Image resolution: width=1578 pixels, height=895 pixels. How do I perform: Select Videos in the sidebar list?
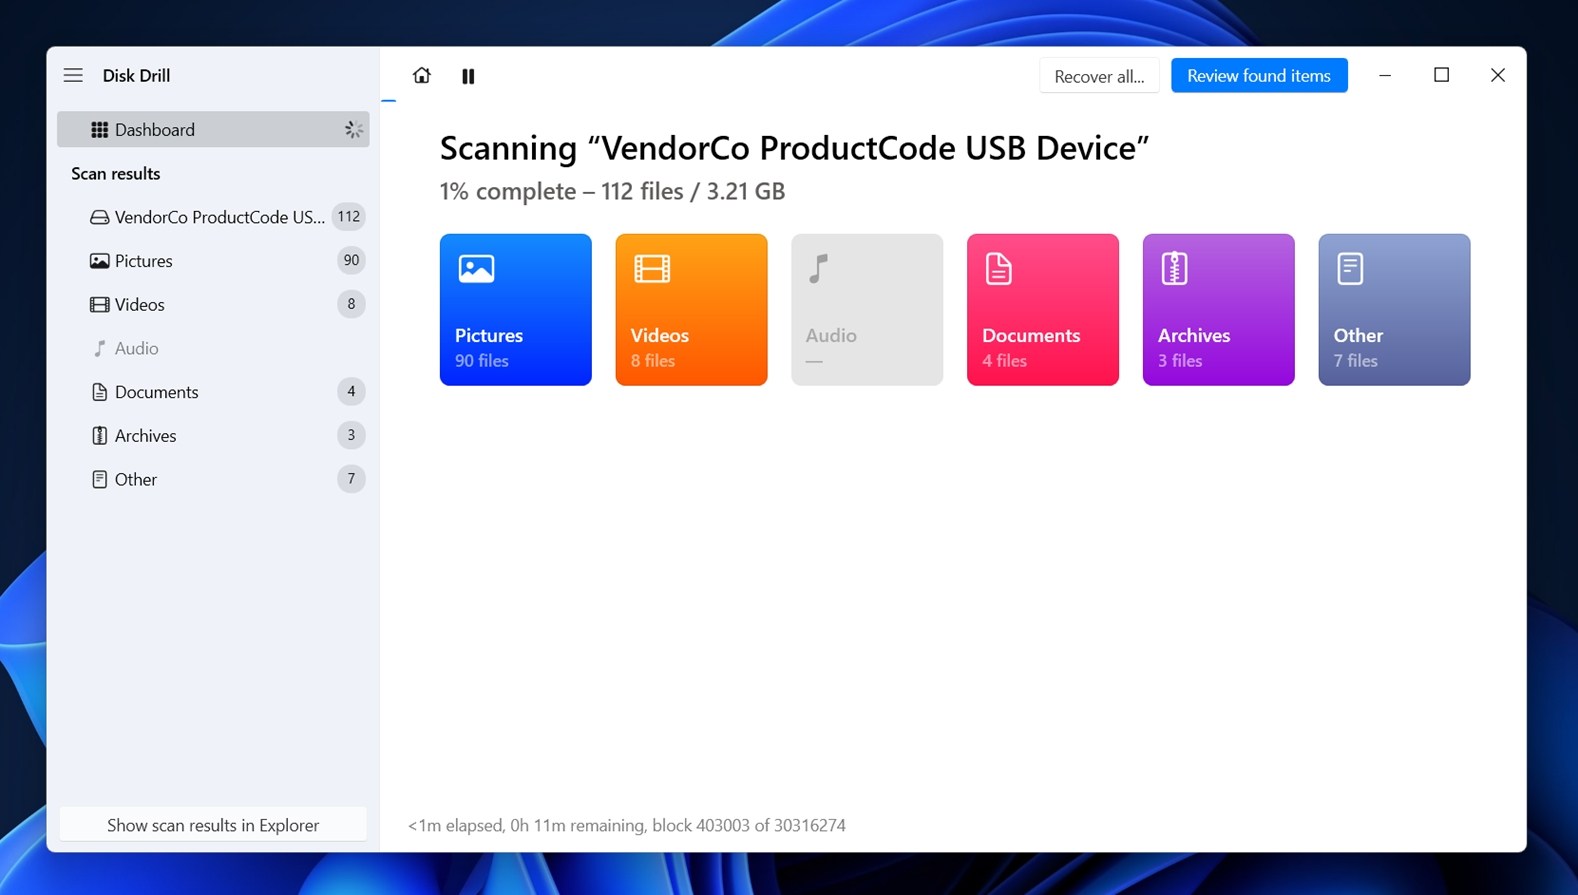point(140,305)
